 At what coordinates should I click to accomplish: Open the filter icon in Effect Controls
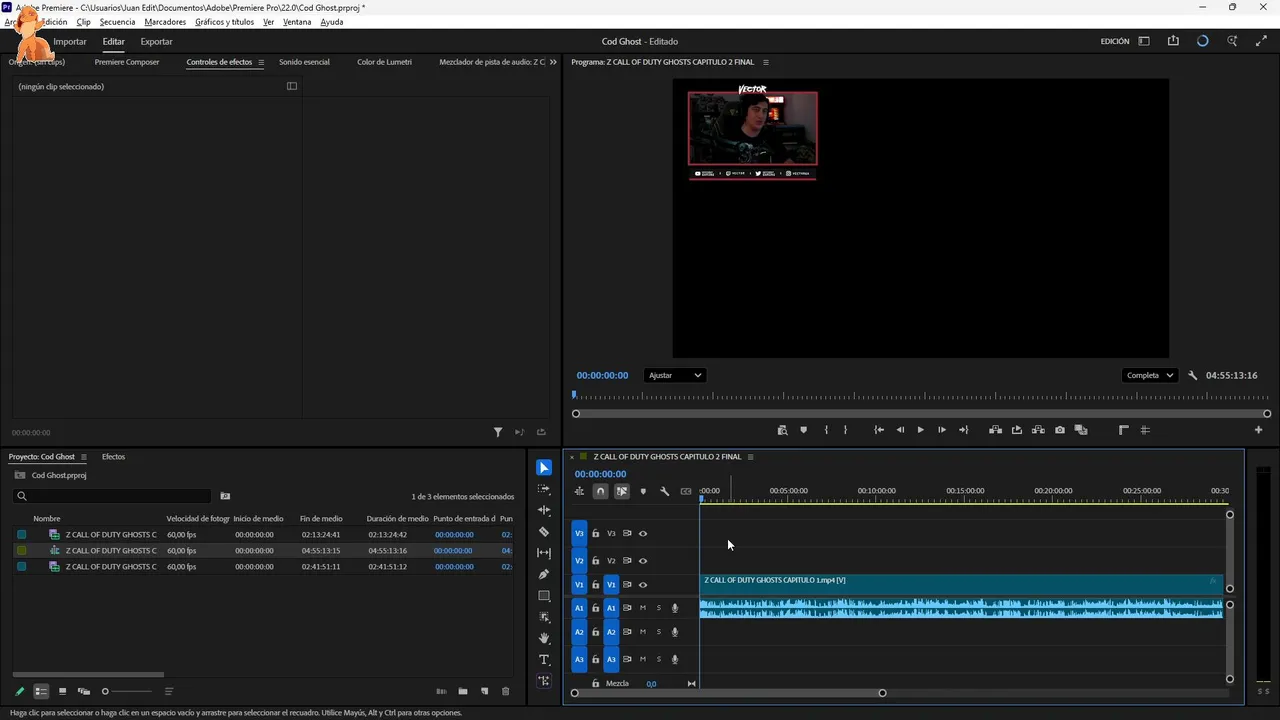498,432
